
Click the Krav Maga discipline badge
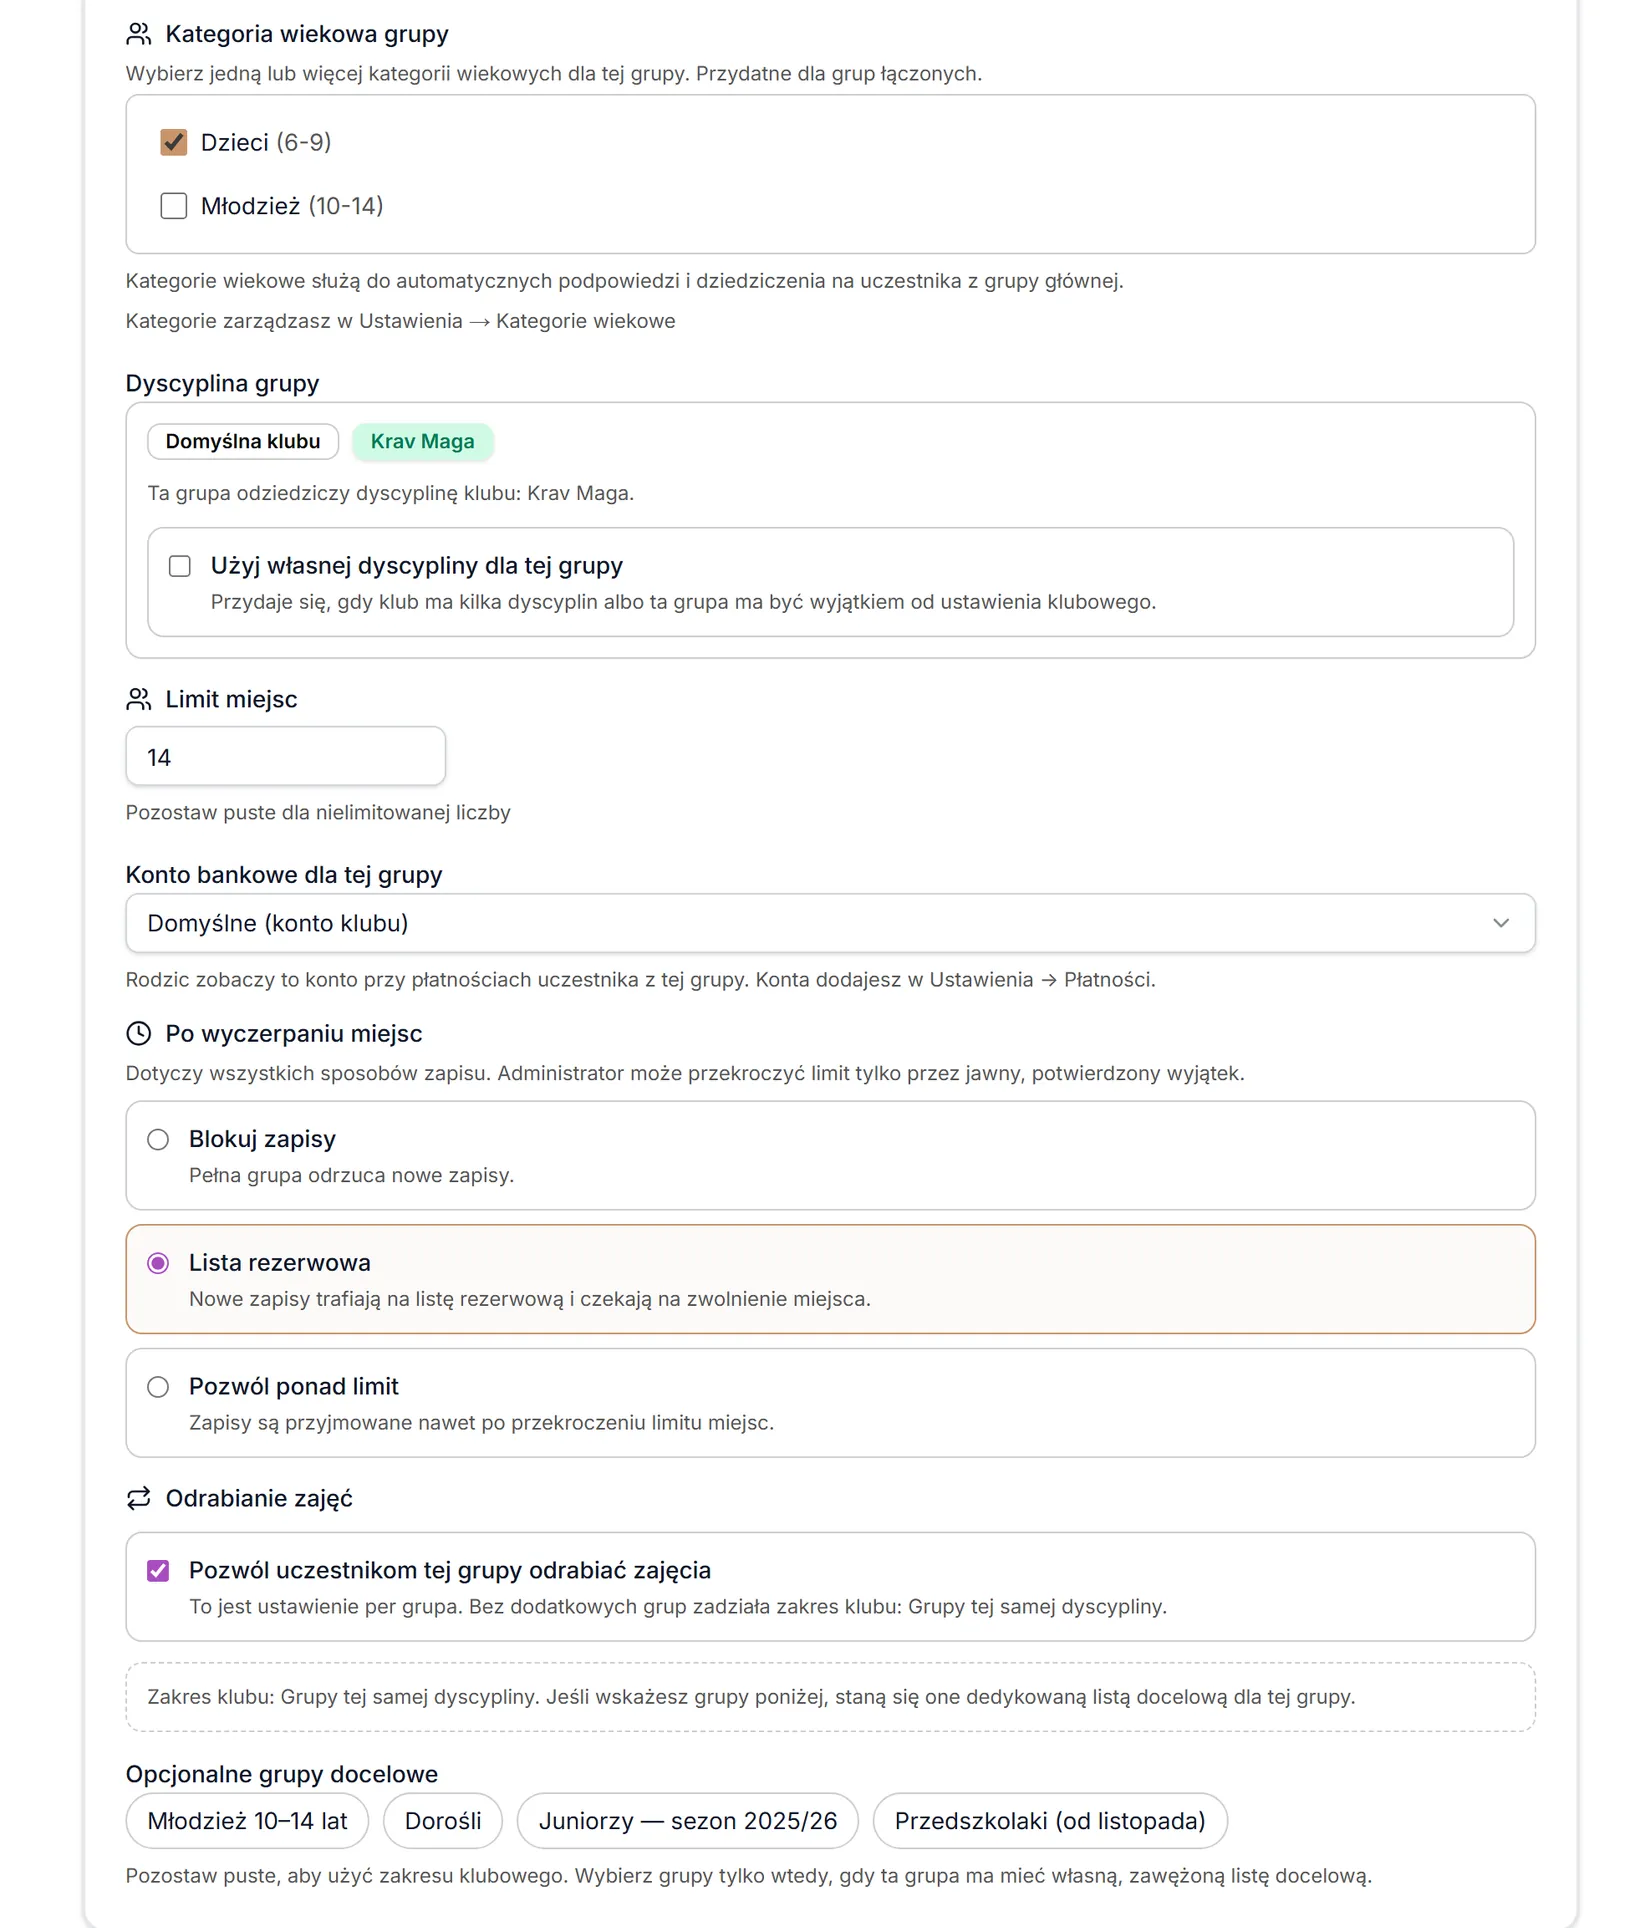click(422, 442)
